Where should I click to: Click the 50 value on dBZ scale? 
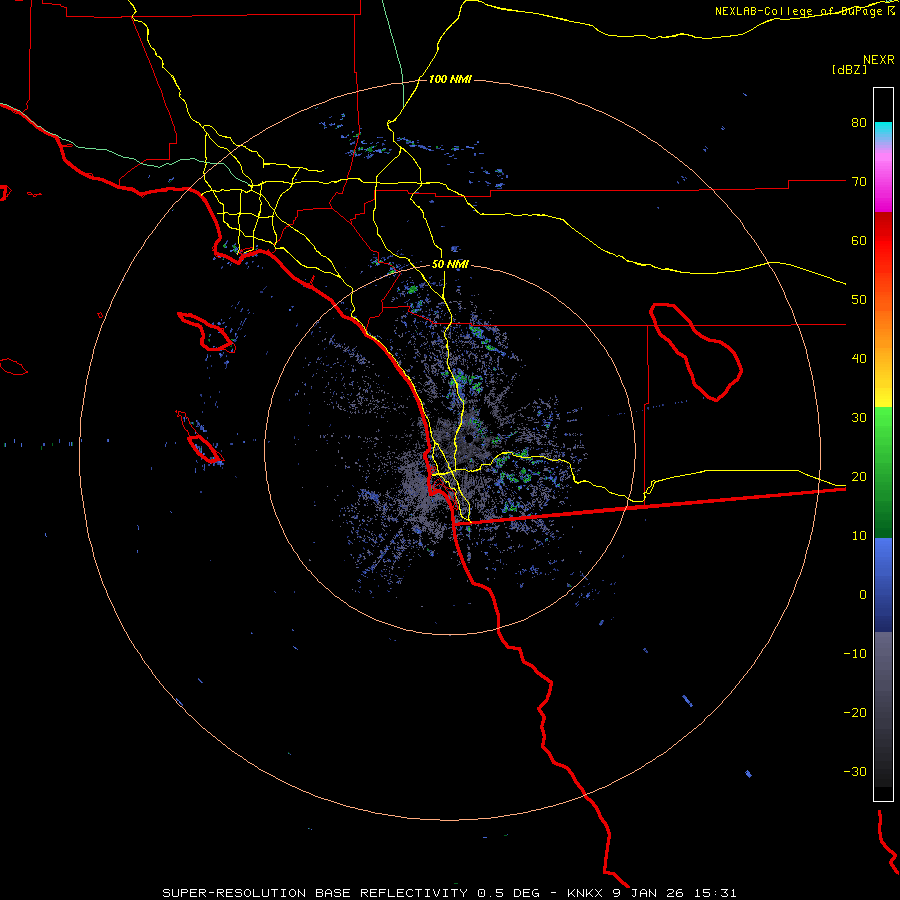click(859, 300)
